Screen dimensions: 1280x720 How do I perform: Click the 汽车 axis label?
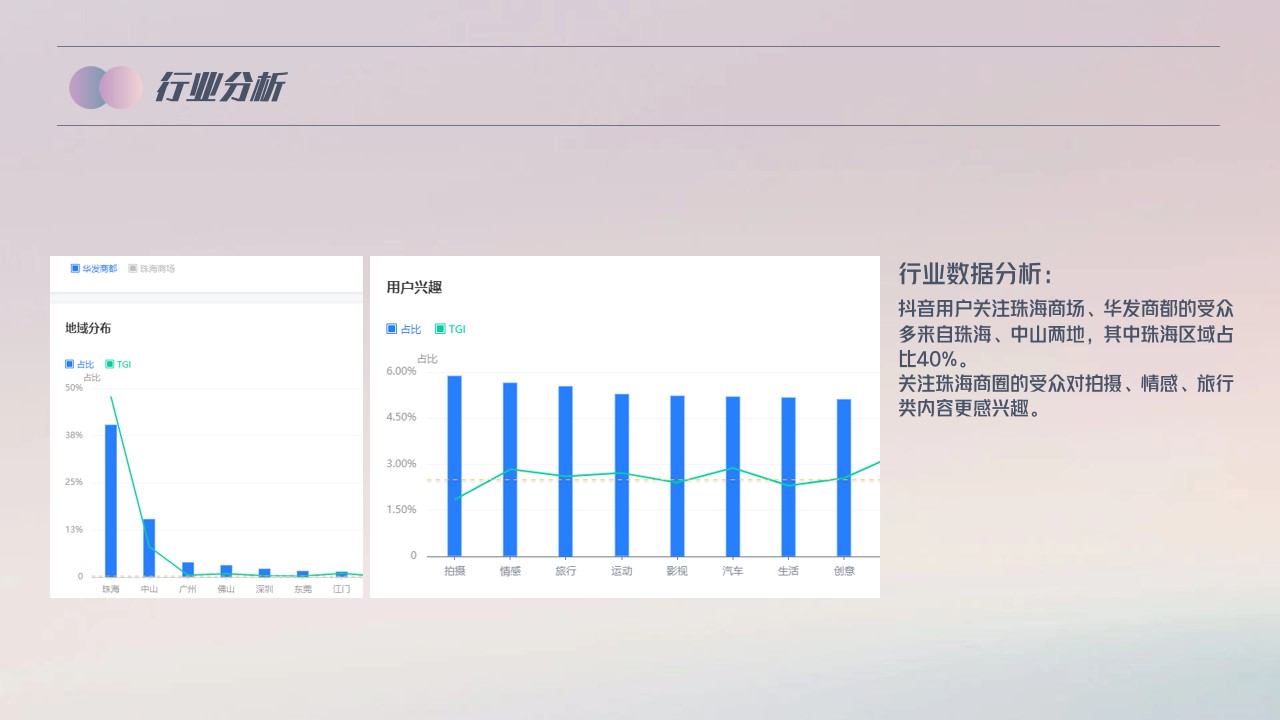point(733,571)
